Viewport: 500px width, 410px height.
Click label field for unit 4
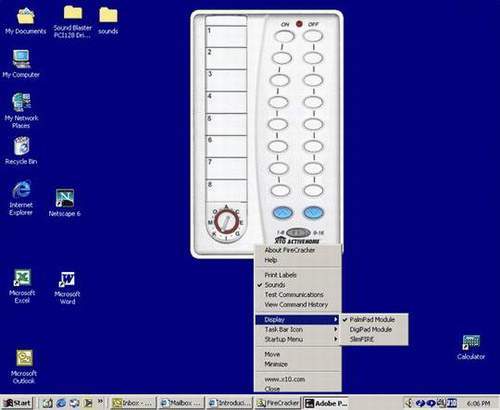[x=226, y=102]
